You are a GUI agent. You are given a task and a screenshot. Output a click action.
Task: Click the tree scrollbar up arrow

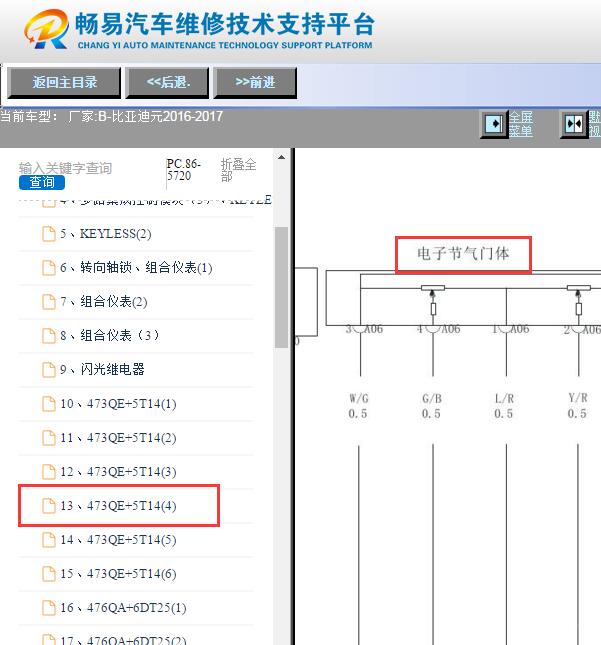point(281,158)
